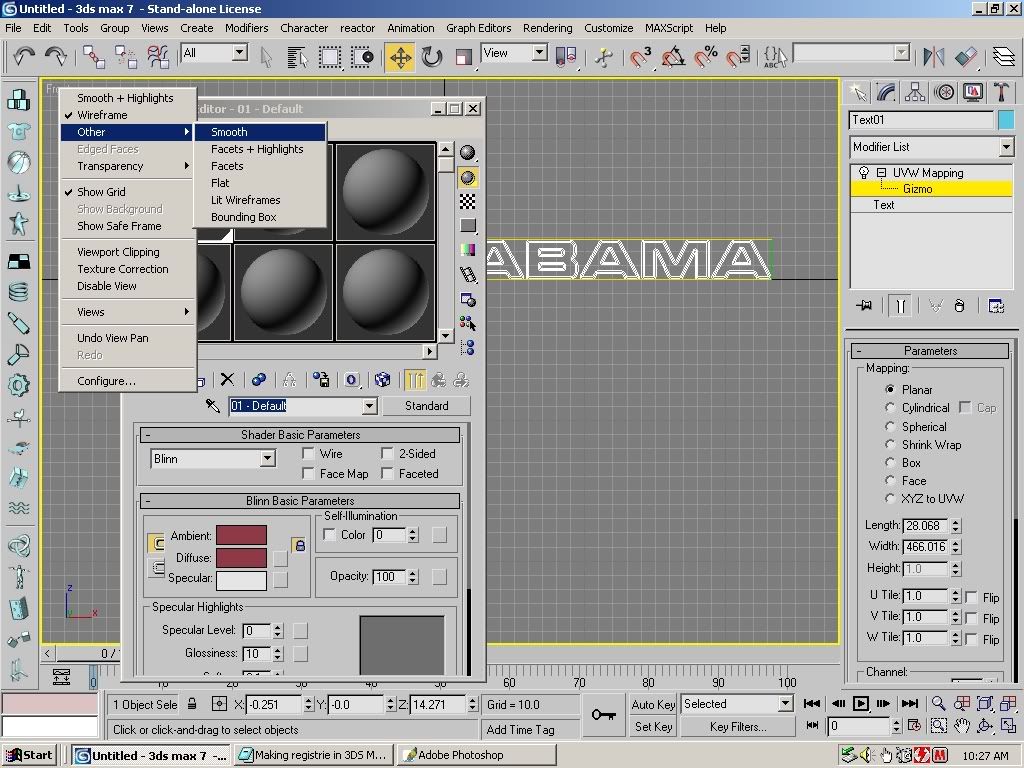This screenshot has width=1024, height=768.
Task: Select Shrink Wrap mapping option
Action: click(x=889, y=445)
